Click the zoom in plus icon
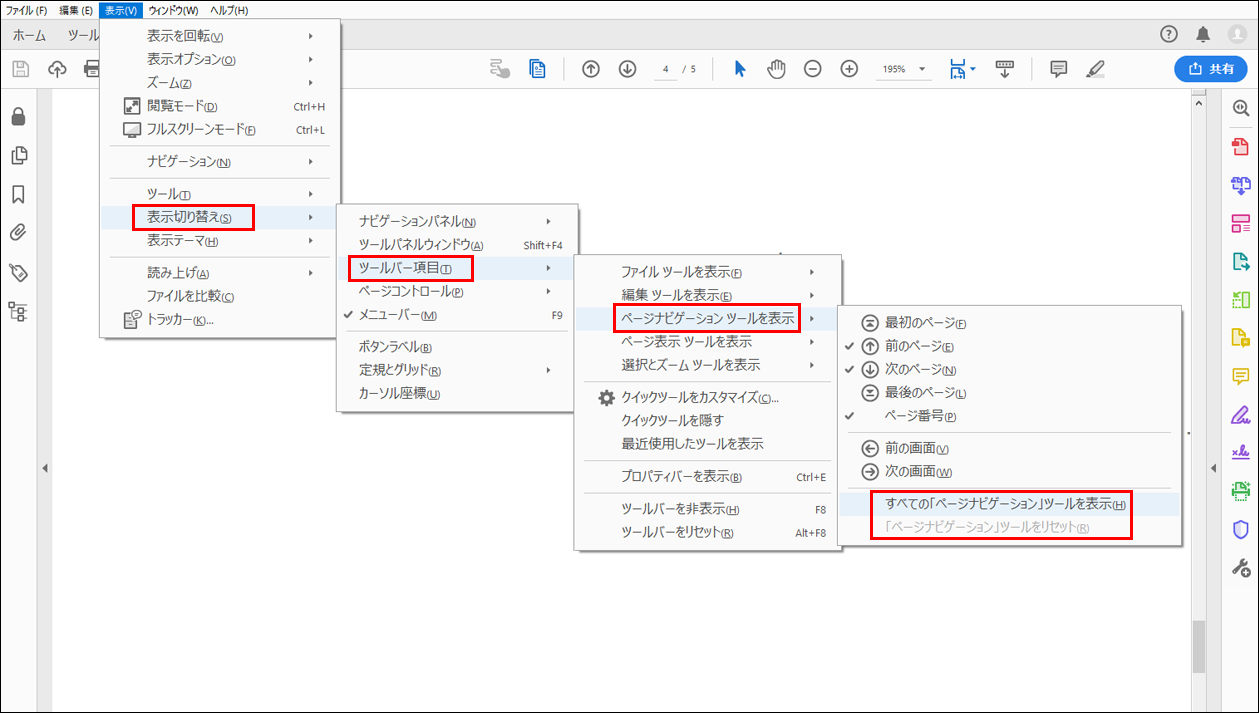 [849, 69]
